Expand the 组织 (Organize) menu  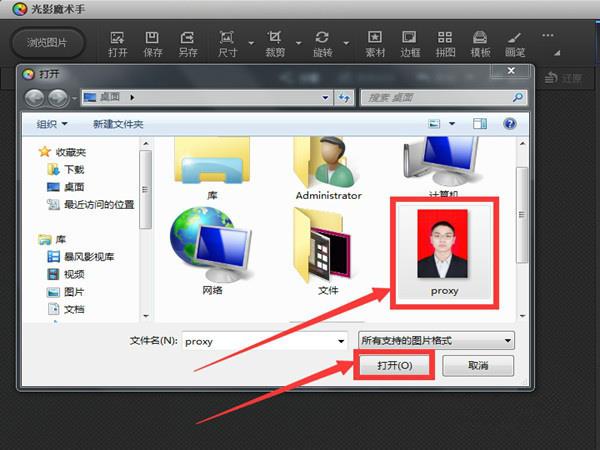52,124
